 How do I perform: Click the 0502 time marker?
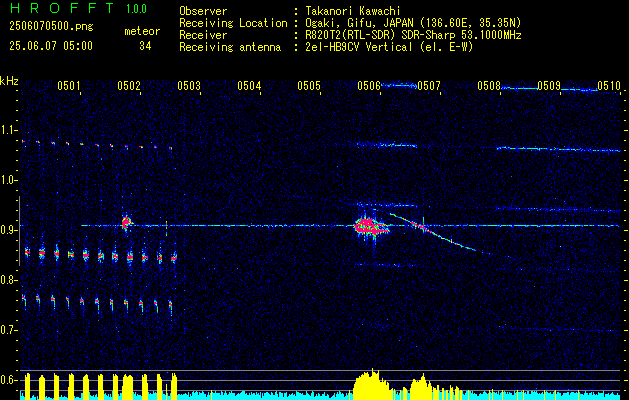point(129,85)
